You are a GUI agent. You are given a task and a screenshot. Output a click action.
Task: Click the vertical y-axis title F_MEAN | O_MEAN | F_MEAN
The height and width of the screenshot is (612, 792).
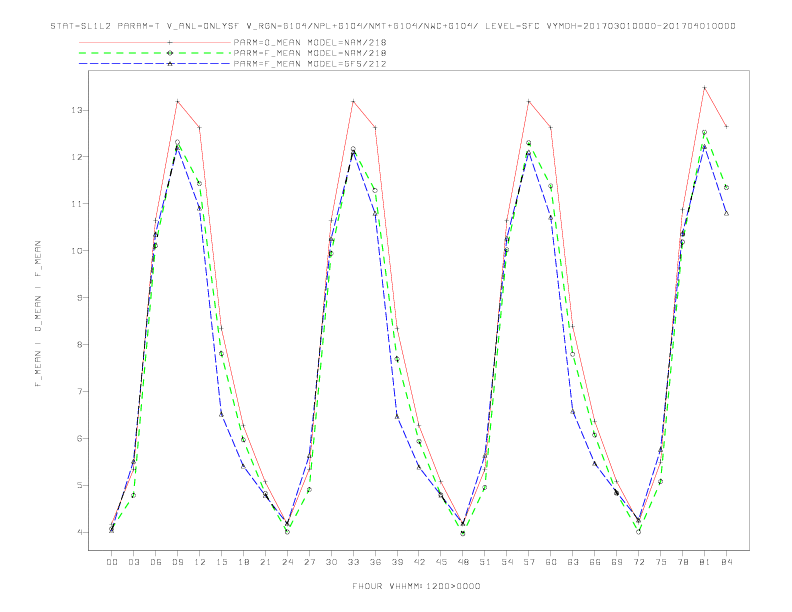[x=38, y=314]
